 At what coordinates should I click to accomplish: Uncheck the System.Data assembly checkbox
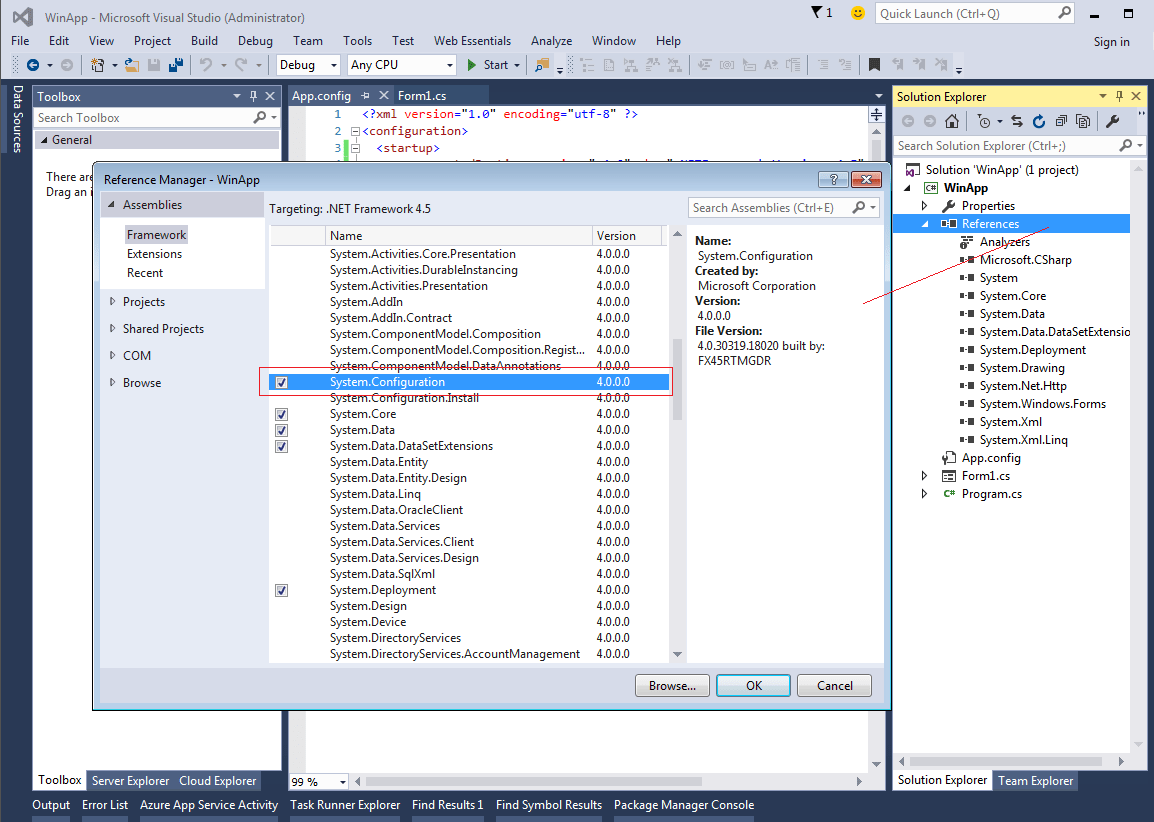281,431
